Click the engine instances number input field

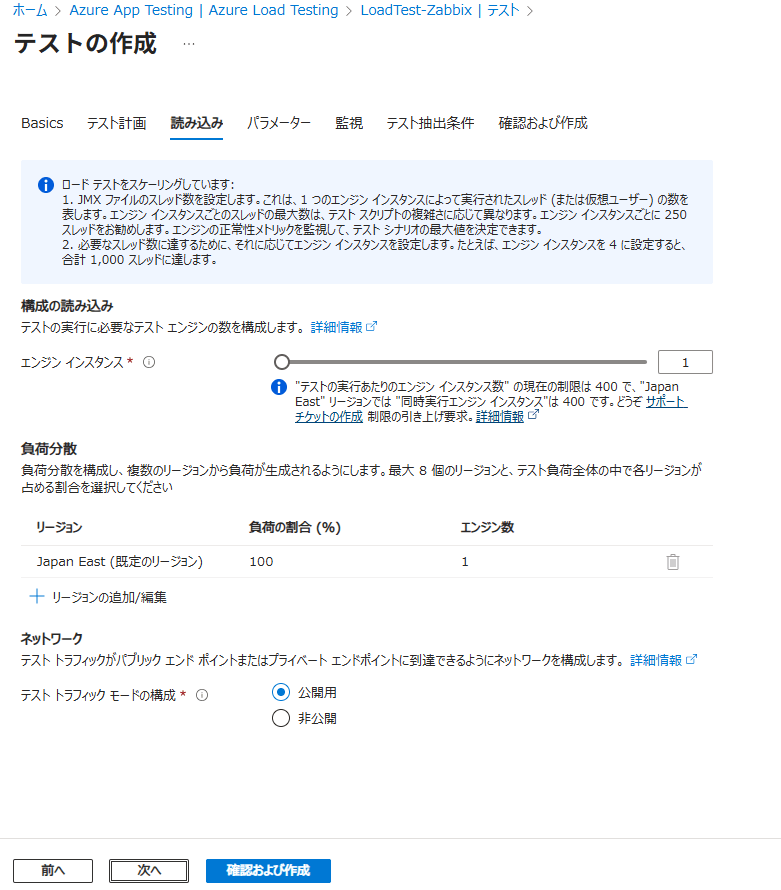click(685, 362)
